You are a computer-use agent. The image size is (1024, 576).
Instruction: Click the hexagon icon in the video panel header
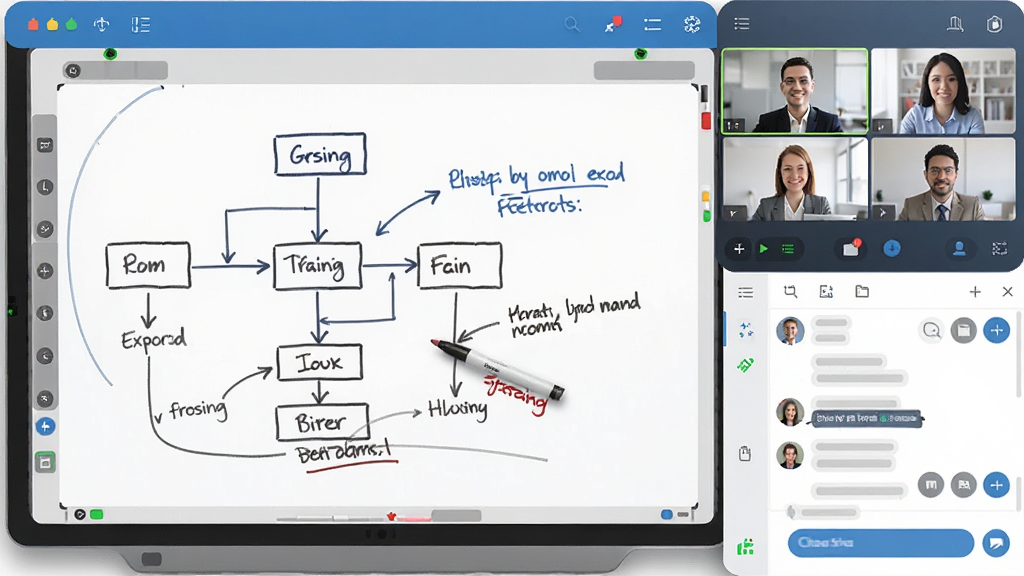click(994, 24)
